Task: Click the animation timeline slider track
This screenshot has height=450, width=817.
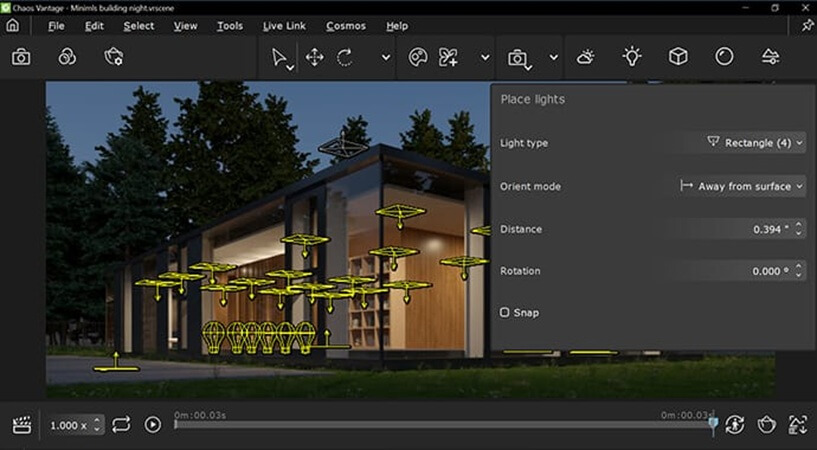Action: click(443, 424)
